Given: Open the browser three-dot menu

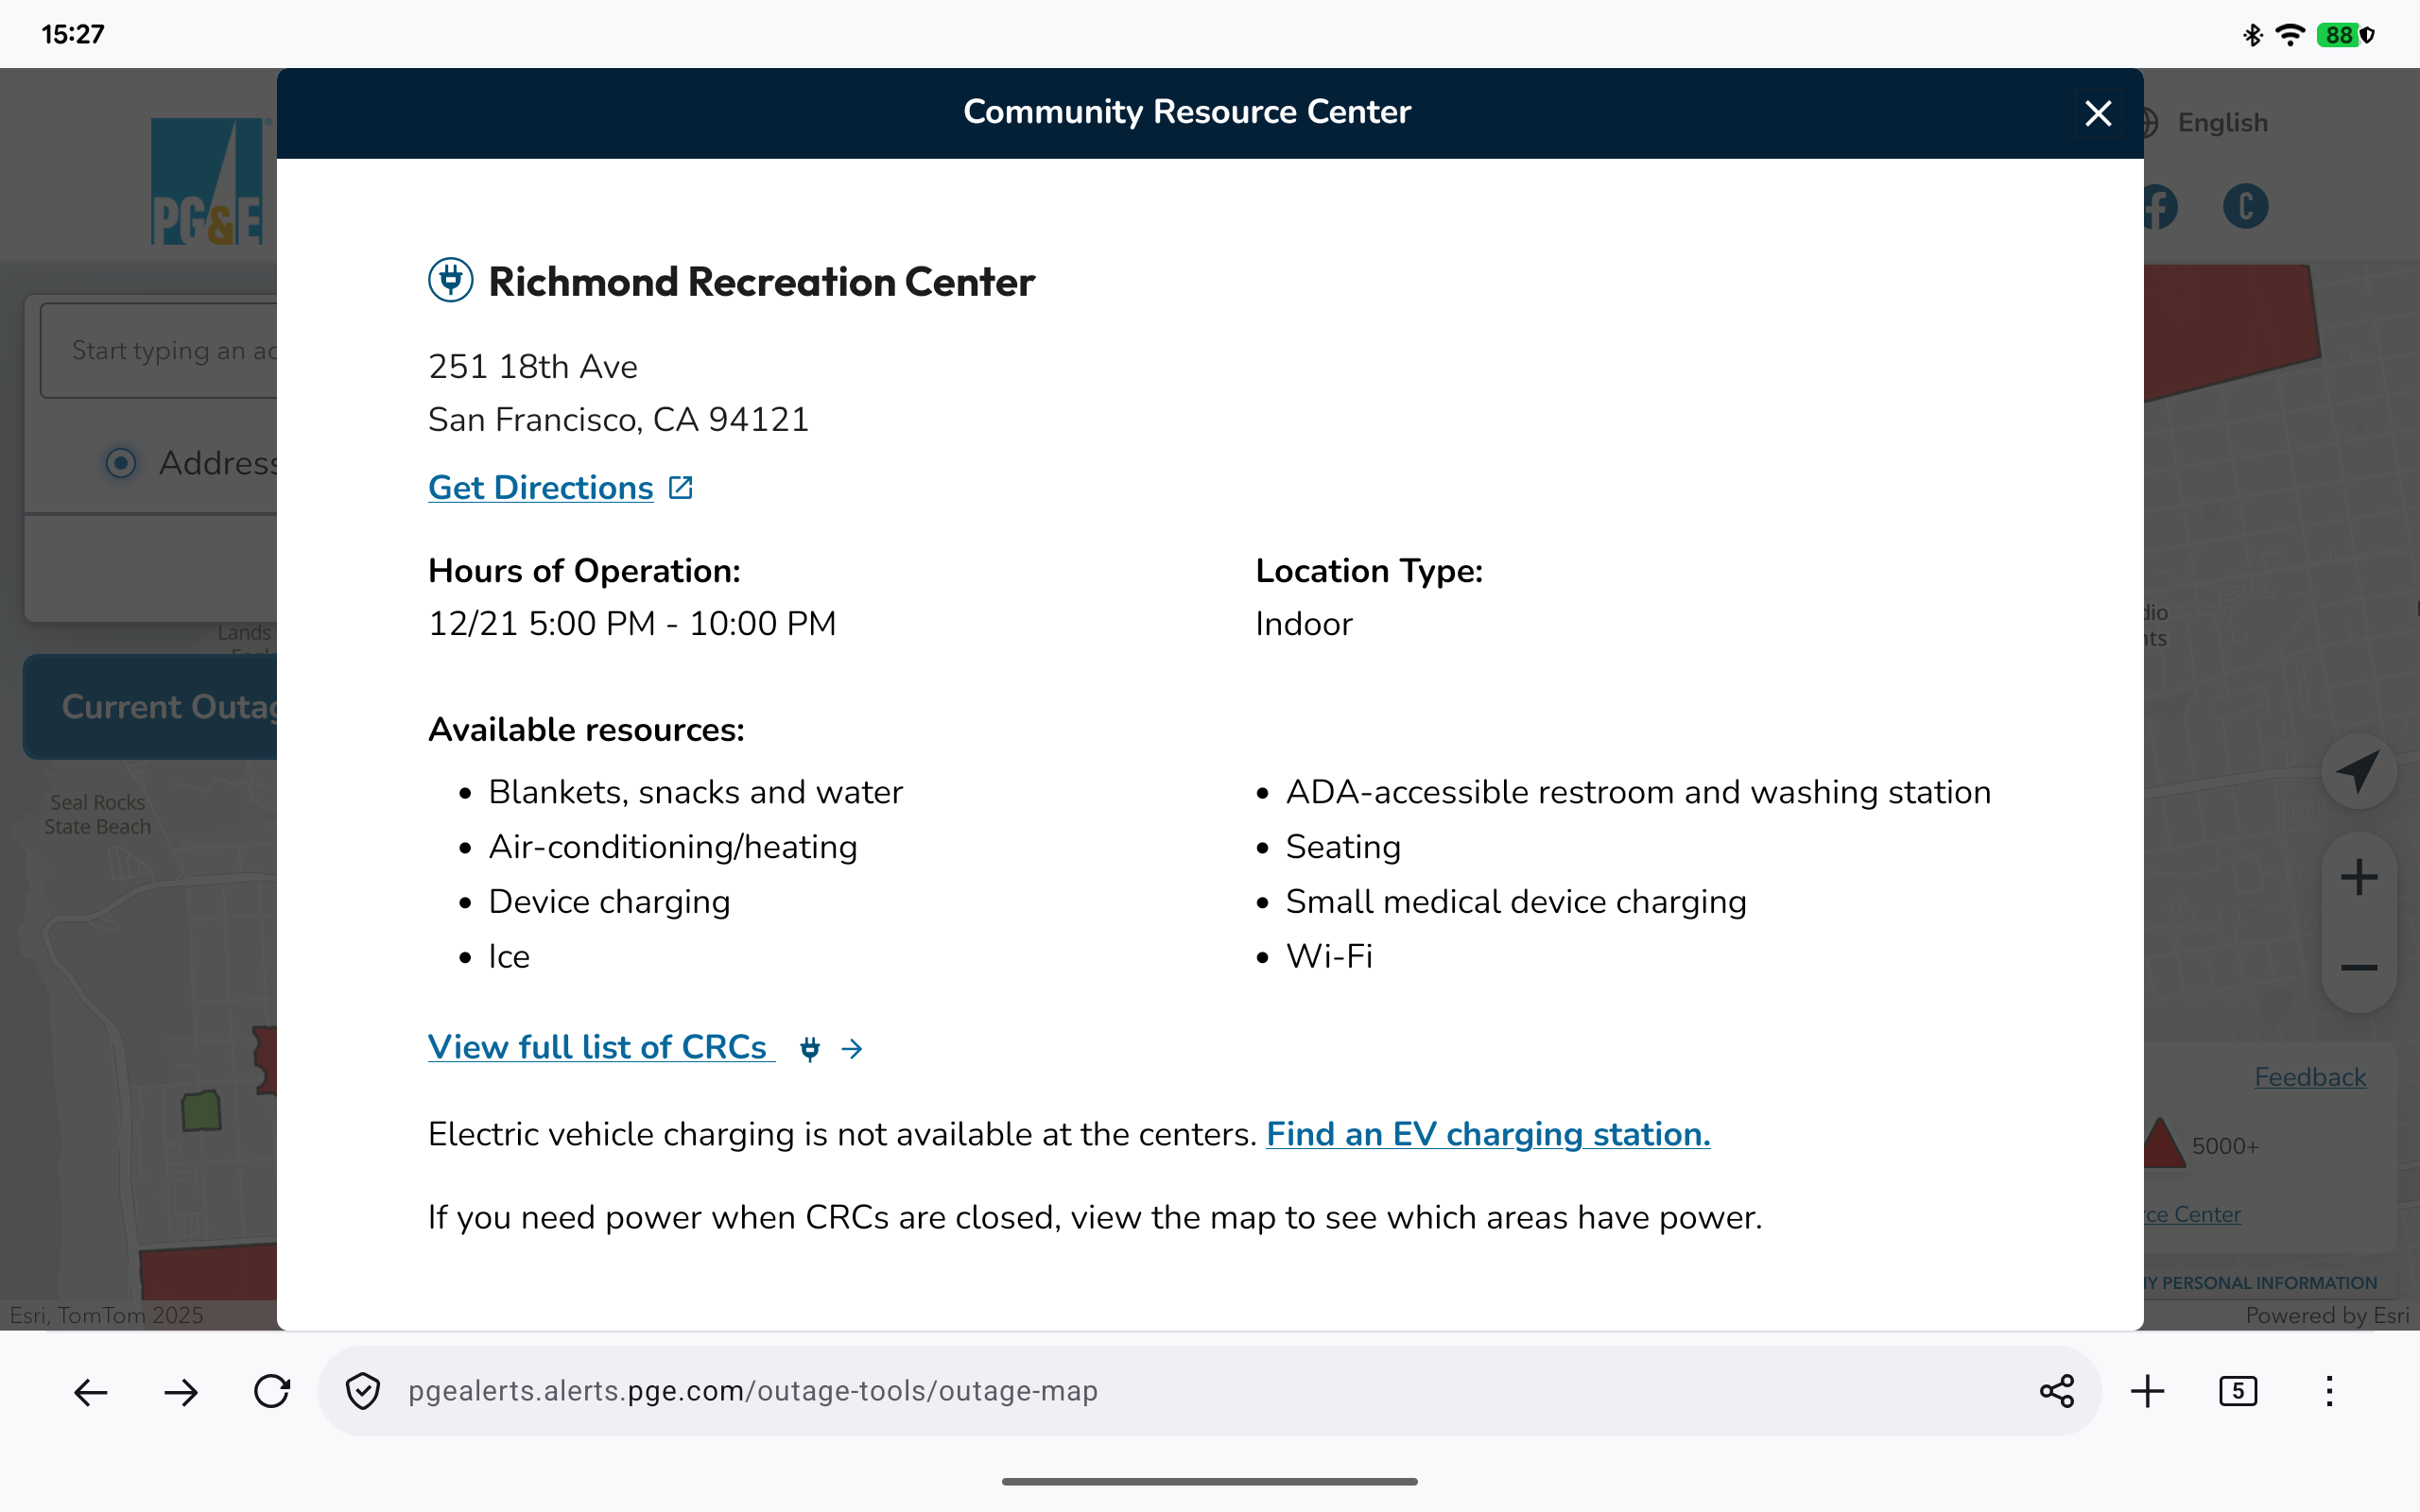Looking at the screenshot, I should [x=2329, y=1391].
